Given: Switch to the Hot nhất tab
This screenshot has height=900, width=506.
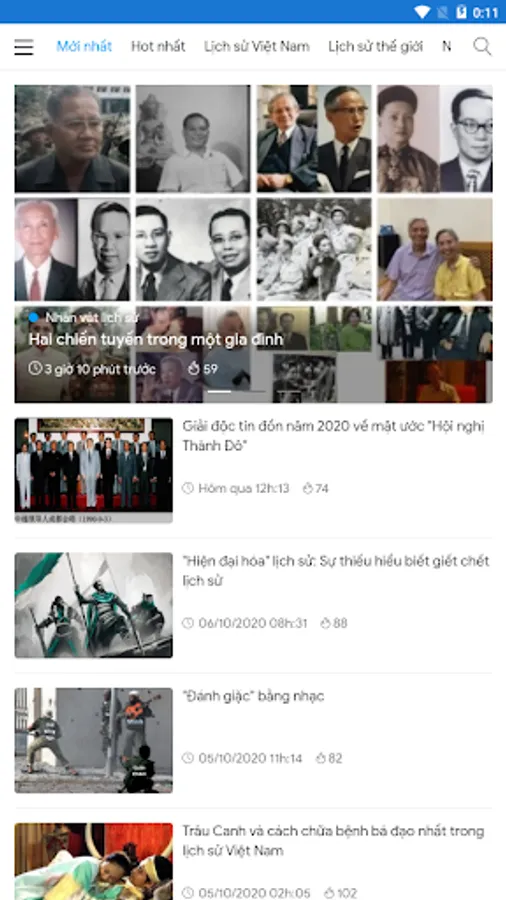Looking at the screenshot, I should click(x=158, y=46).
